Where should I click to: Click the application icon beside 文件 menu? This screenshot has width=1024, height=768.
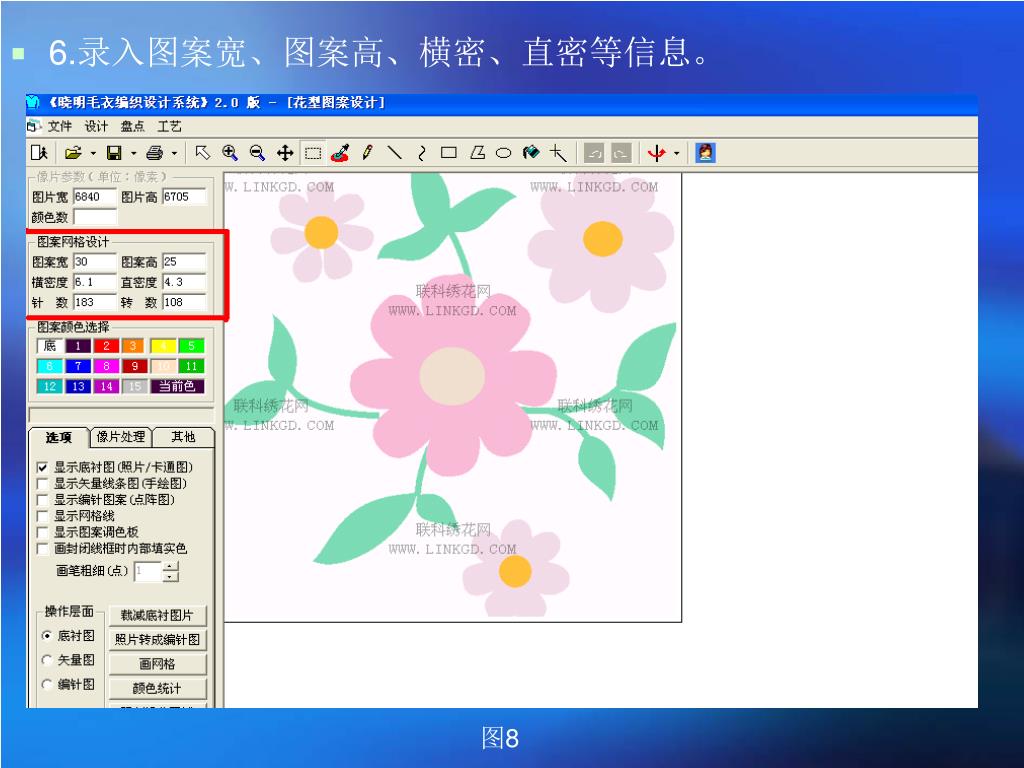coord(34,125)
